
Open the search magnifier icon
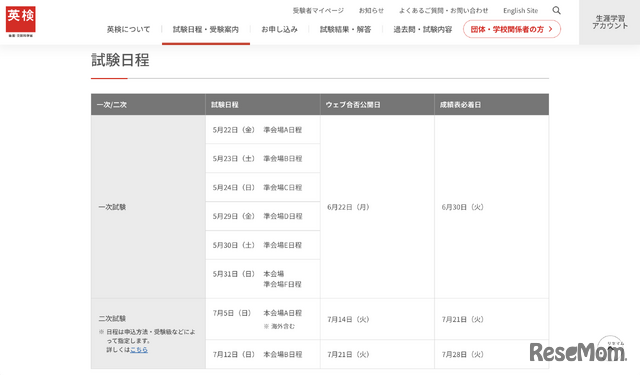tap(556, 11)
